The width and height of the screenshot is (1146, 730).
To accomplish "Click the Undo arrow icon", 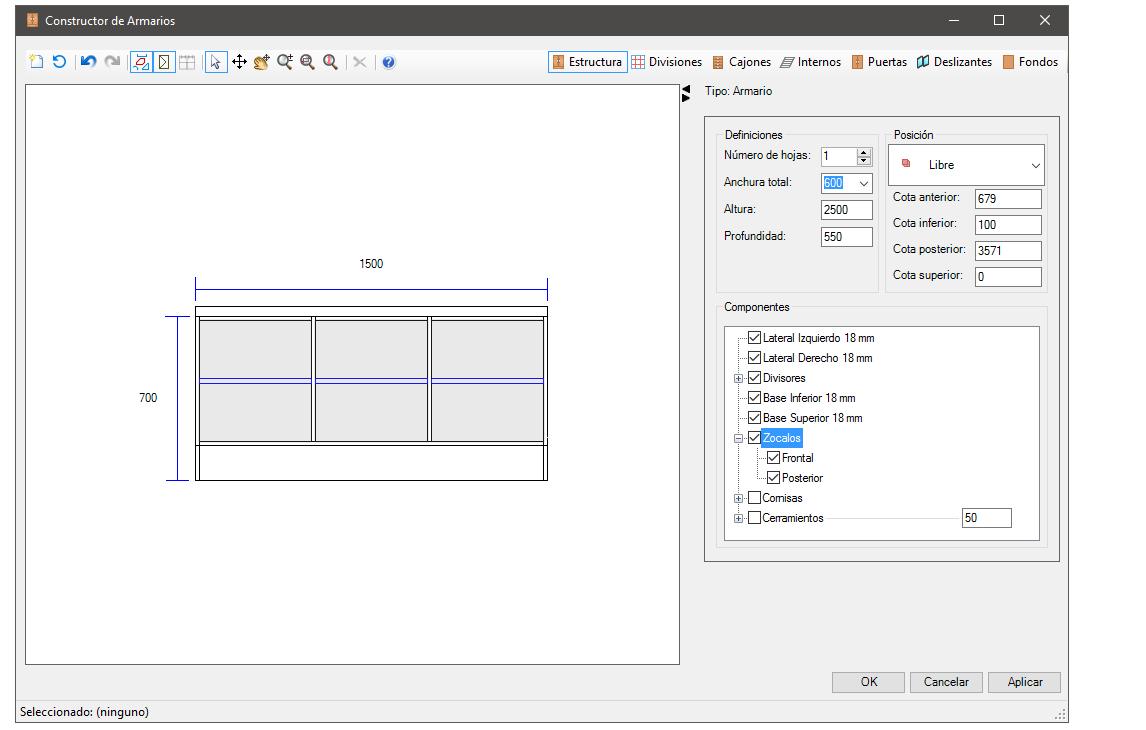I will click(88, 62).
